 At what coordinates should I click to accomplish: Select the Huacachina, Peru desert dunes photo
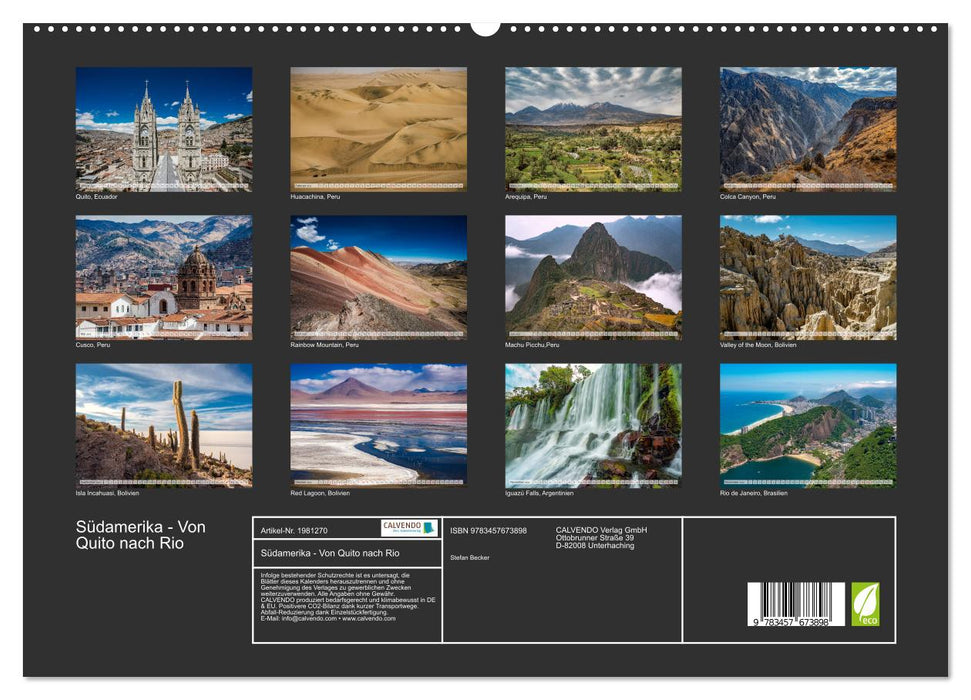click(x=378, y=129)
